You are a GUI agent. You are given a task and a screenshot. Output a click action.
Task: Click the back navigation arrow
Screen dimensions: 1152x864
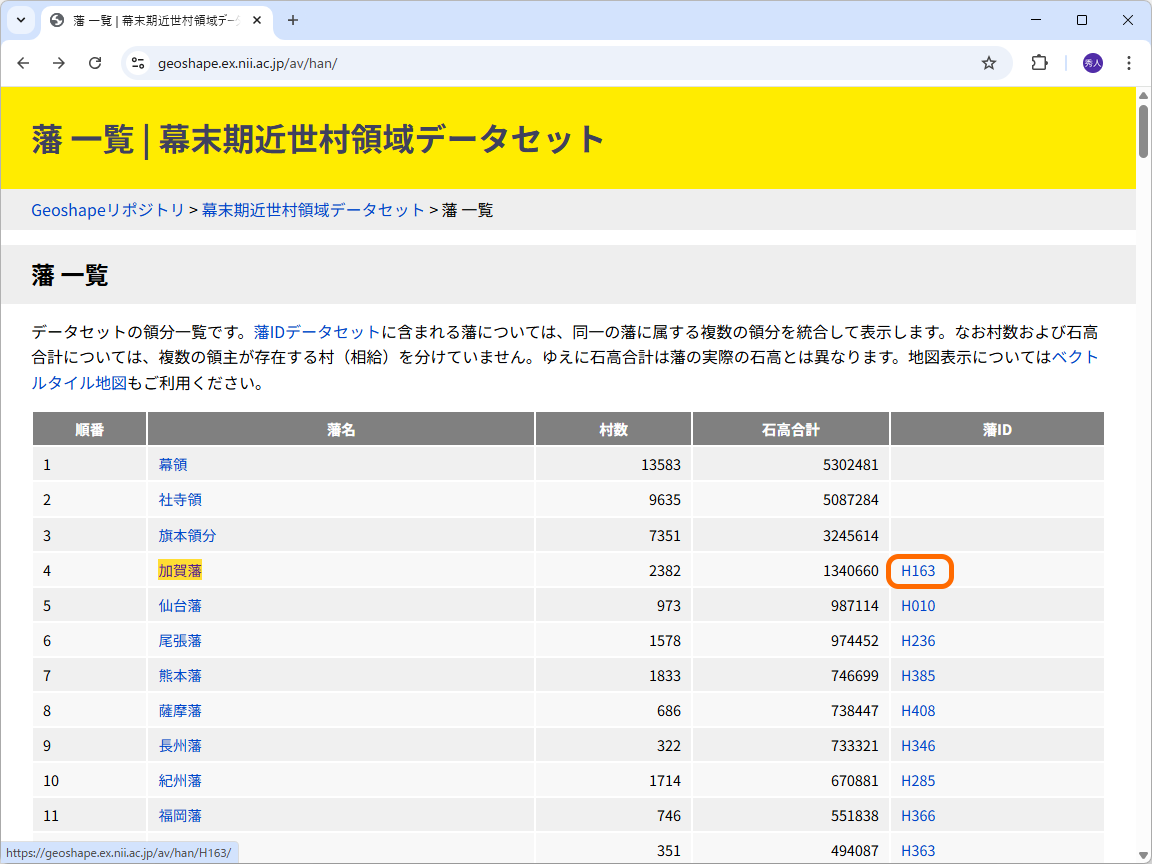point(23,62)
